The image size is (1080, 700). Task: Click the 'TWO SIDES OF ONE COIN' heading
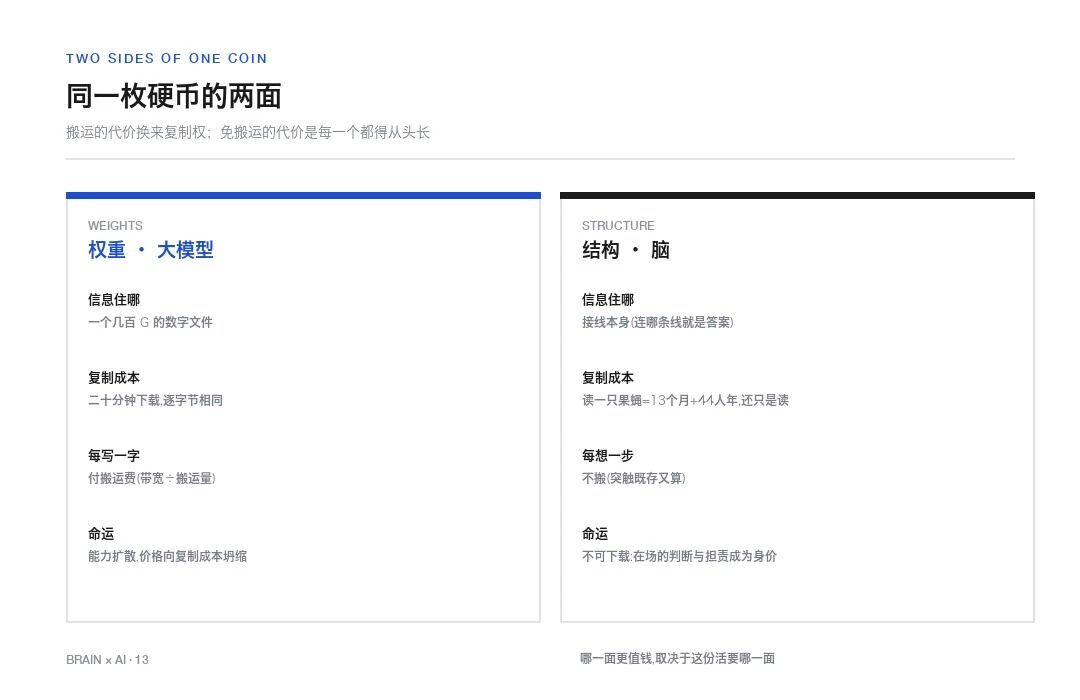pyautogui.click(x=167, y=59)
